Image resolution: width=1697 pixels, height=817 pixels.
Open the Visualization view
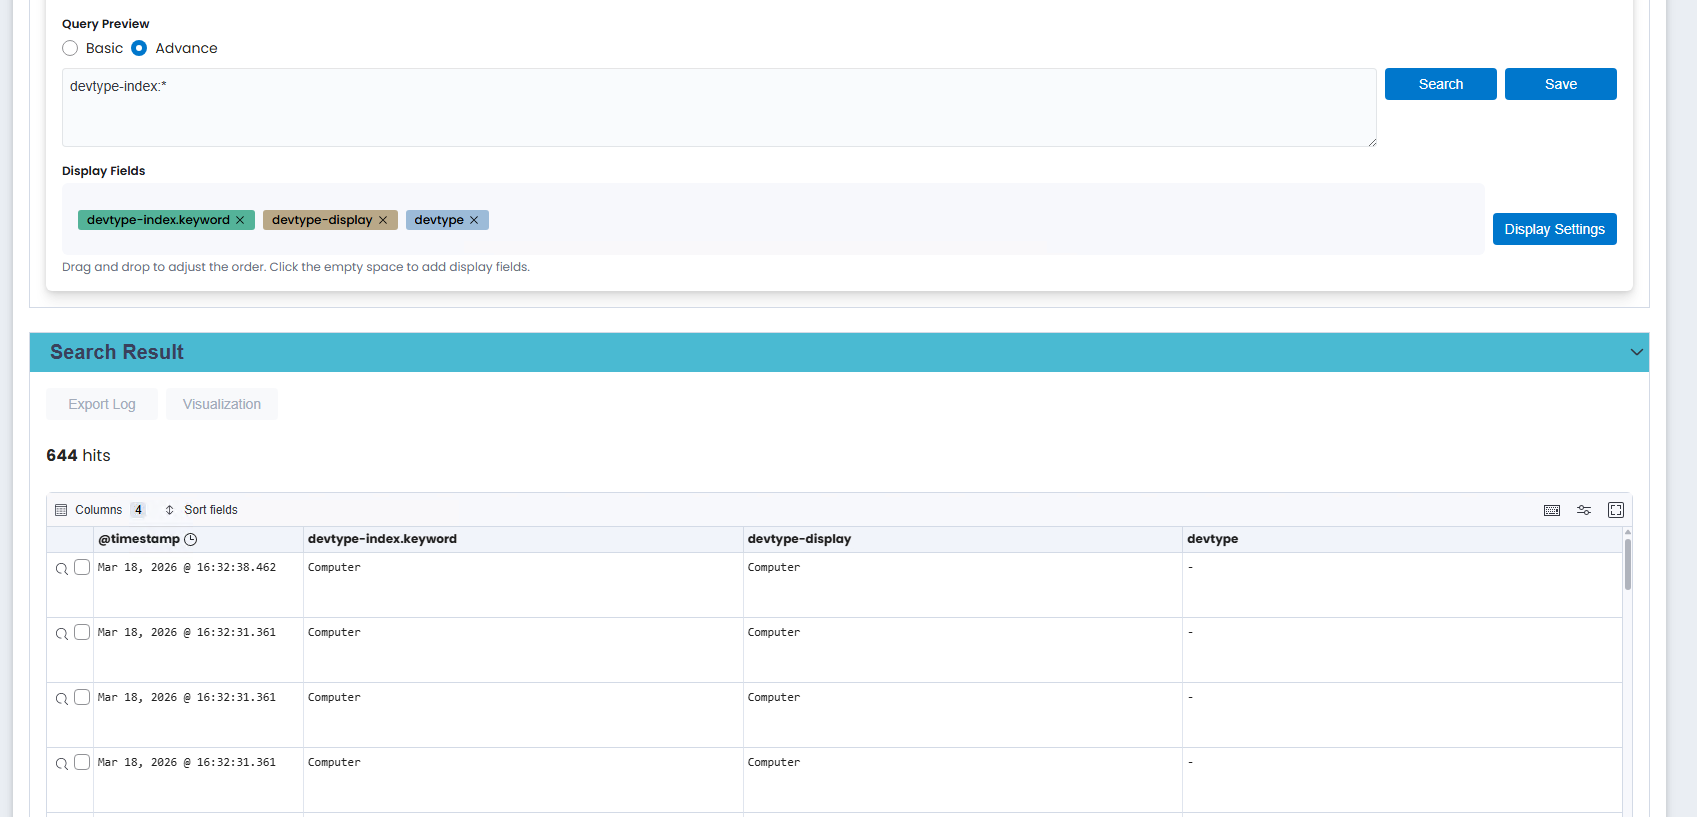pyautogui.click(x=222, y=404)
